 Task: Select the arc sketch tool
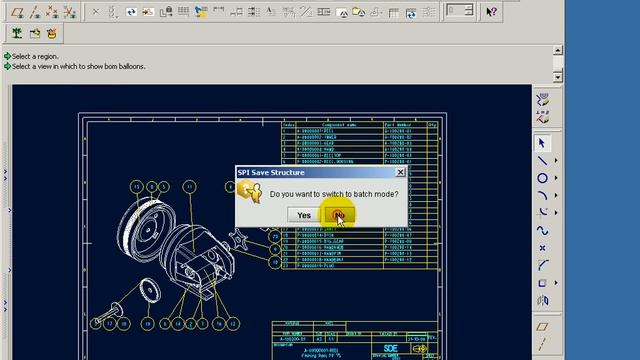pyautogui.click(x=542, y=196)
